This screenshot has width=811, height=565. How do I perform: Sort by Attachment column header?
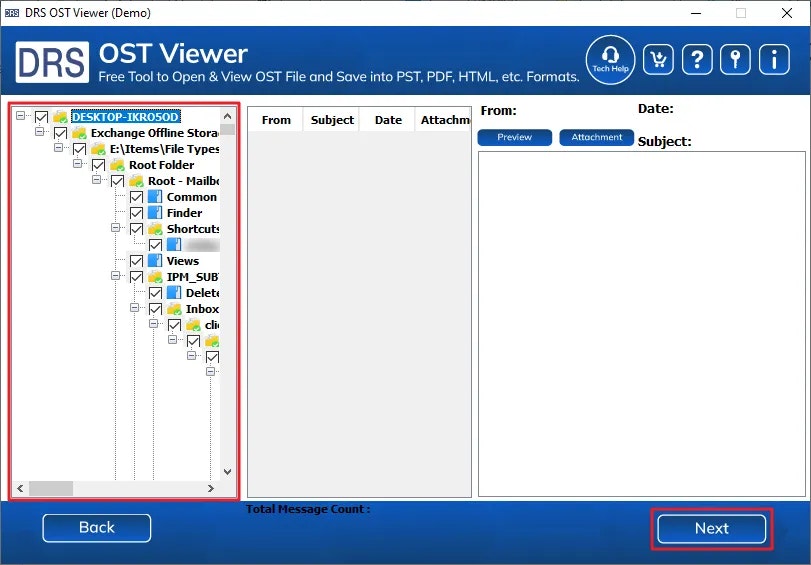coord(444,120)
